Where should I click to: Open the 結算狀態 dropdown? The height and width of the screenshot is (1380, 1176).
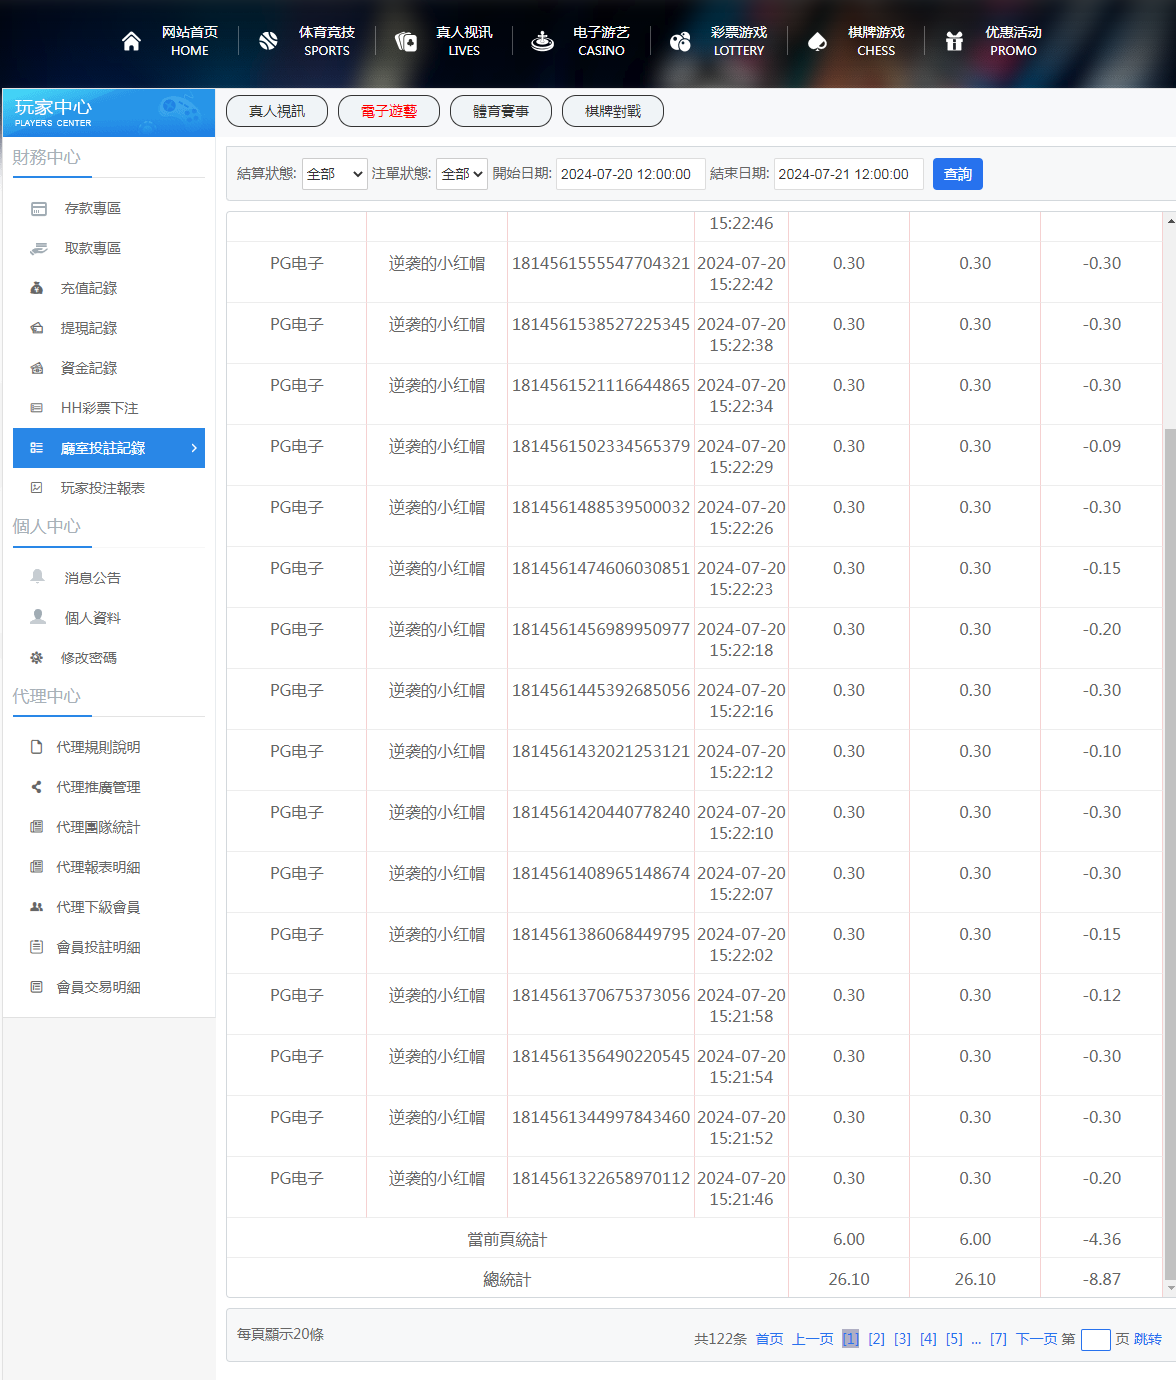pyautogui.click(x=335, y=174)
